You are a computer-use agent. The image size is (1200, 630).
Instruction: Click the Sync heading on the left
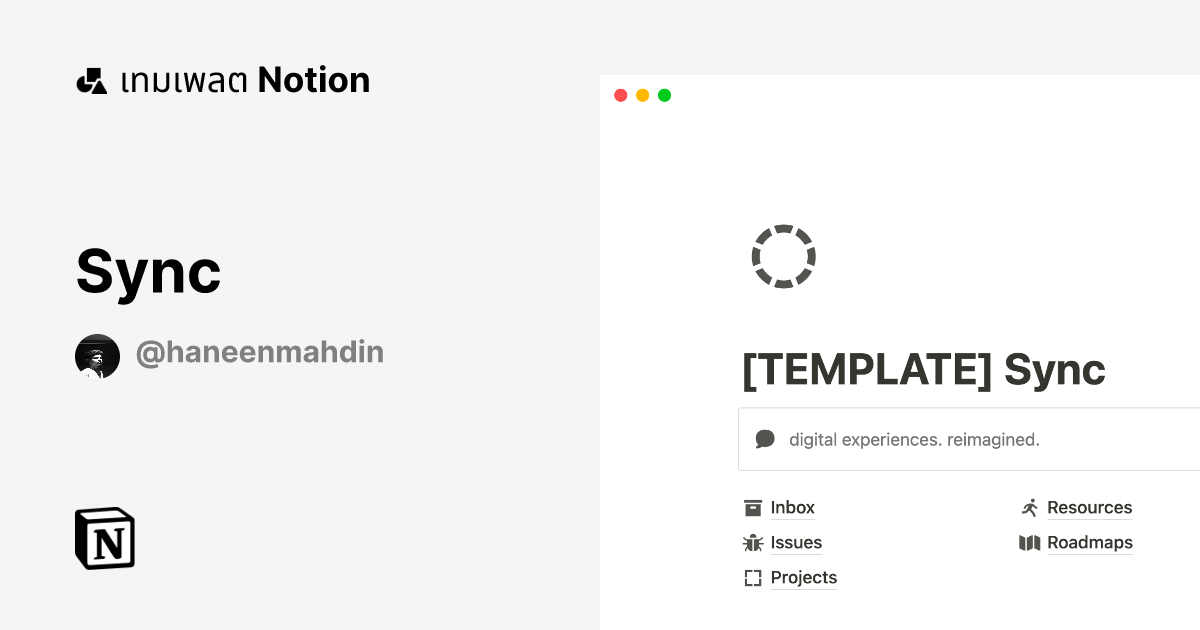pos(148,271)
